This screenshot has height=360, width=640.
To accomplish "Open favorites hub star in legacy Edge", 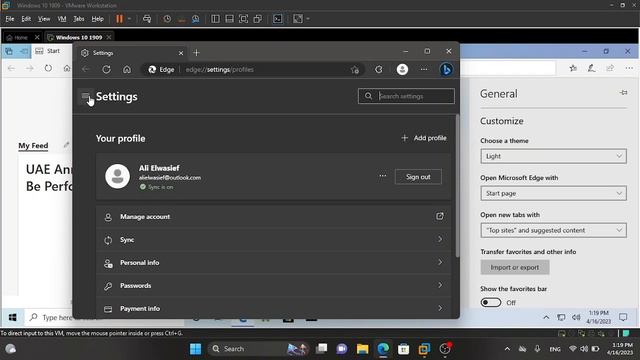I will [573, 68].
